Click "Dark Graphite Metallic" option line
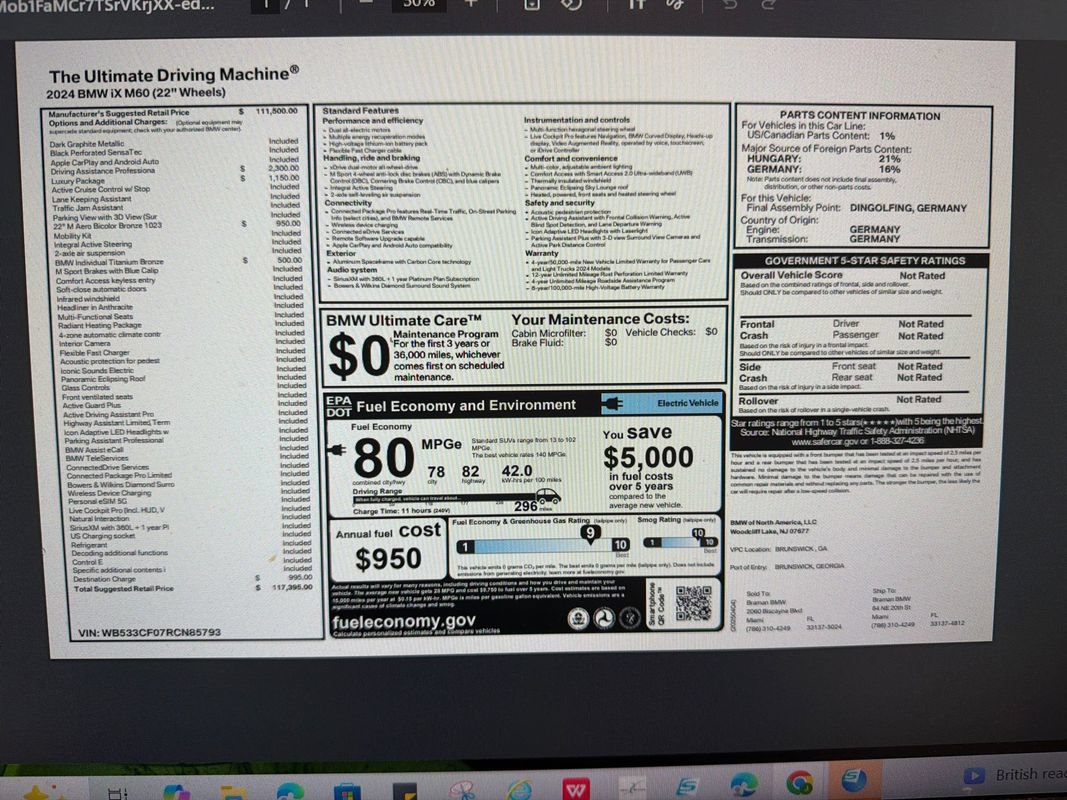The image size is (1067, 800). (86, 144)
